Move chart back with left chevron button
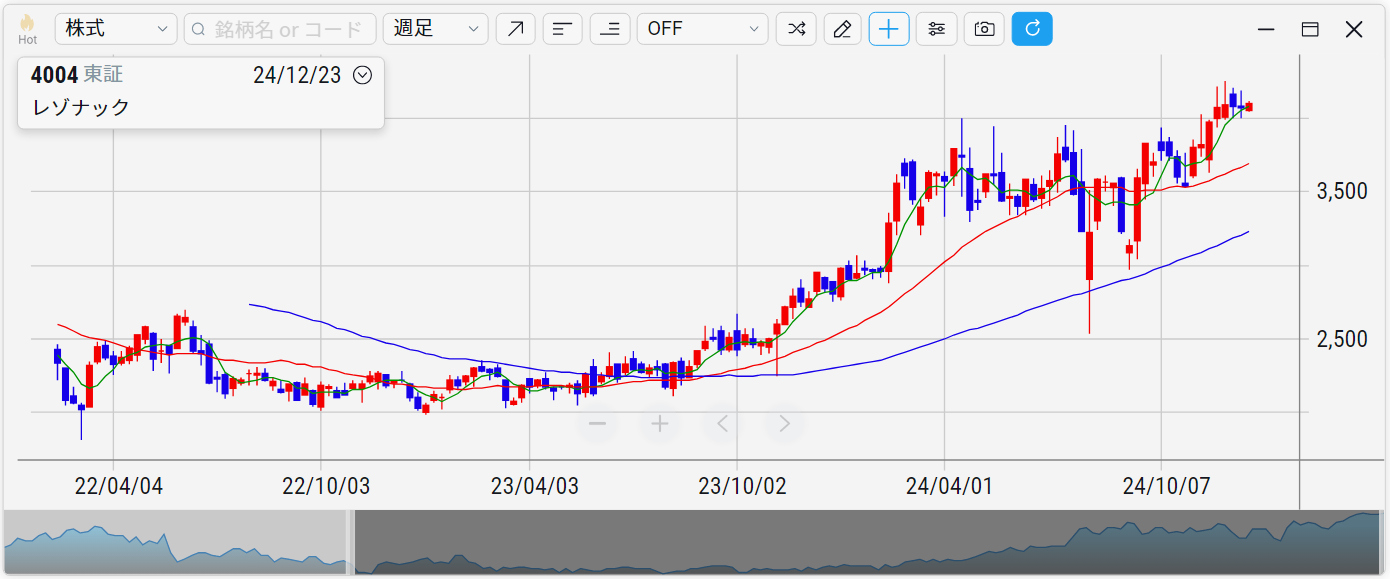This screenshot has height=579, width=1390. 722,424
